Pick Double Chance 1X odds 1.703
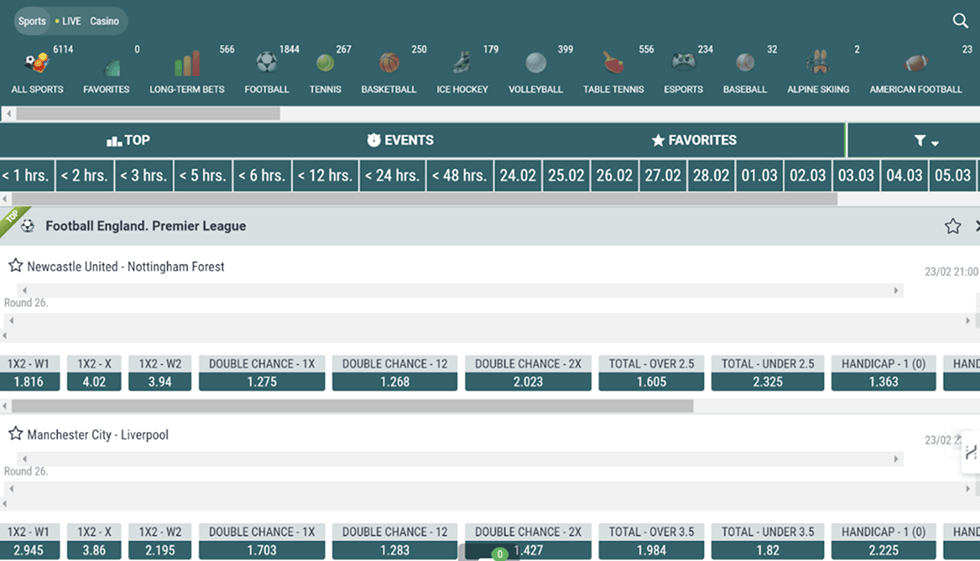This screenshot has height=561, width=980. tap(262, 541)
